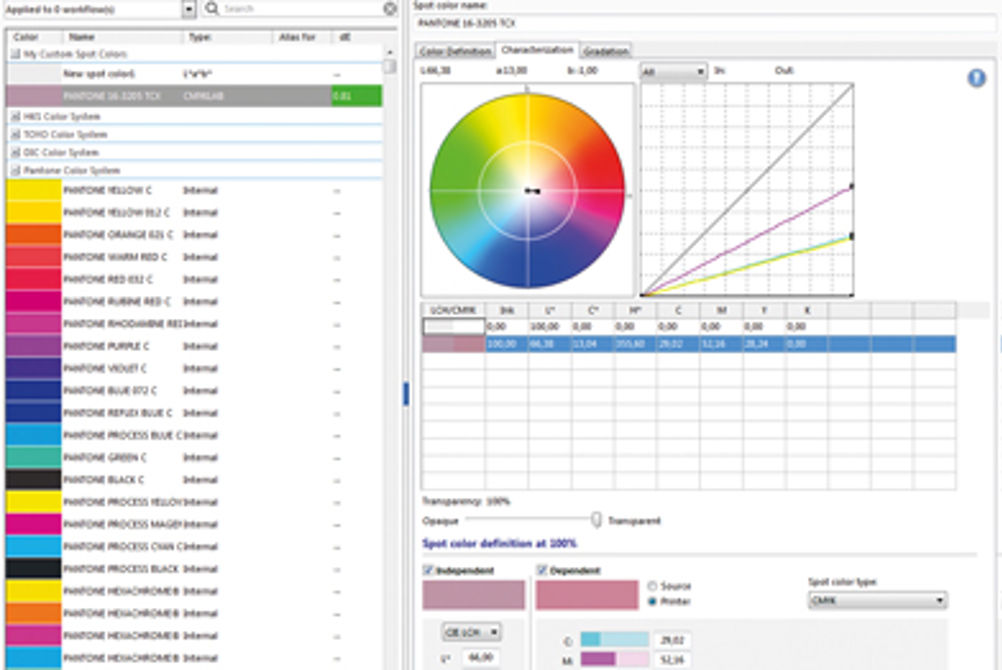The width and height of the screenshot is (1002, 670).
Task: Click the magnifier search icon
Action: coord(212,8)
